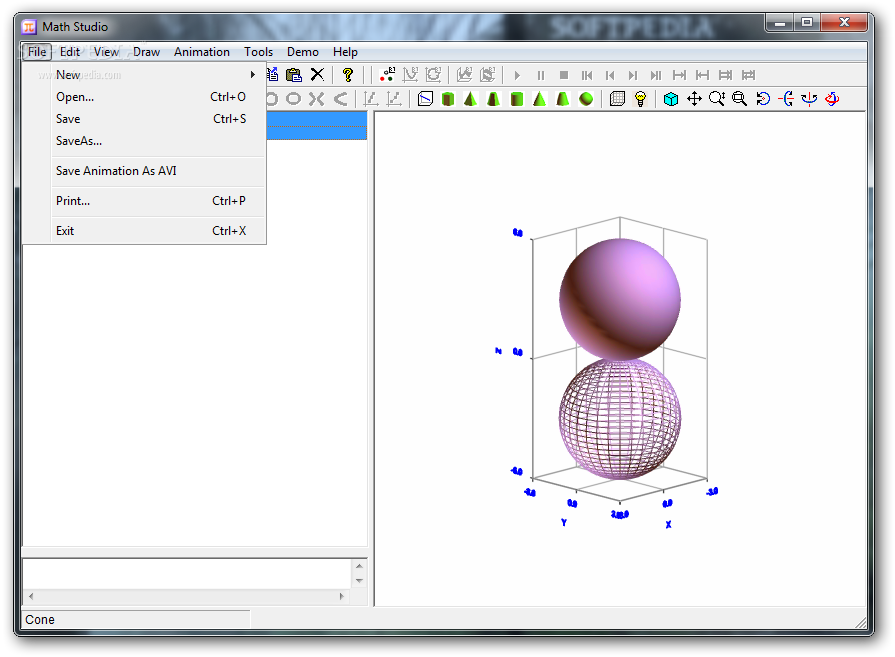Viewport: 895px width, 657px height.
Task: Insert a green cone shape after the cylinder
Action: click(x=470, y=99)
